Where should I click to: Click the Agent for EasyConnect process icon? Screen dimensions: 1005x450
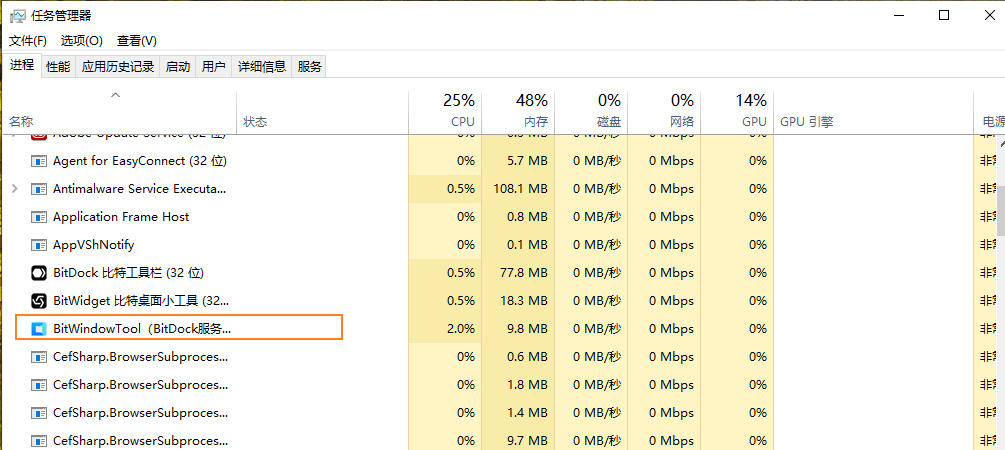tap(39, 161)
